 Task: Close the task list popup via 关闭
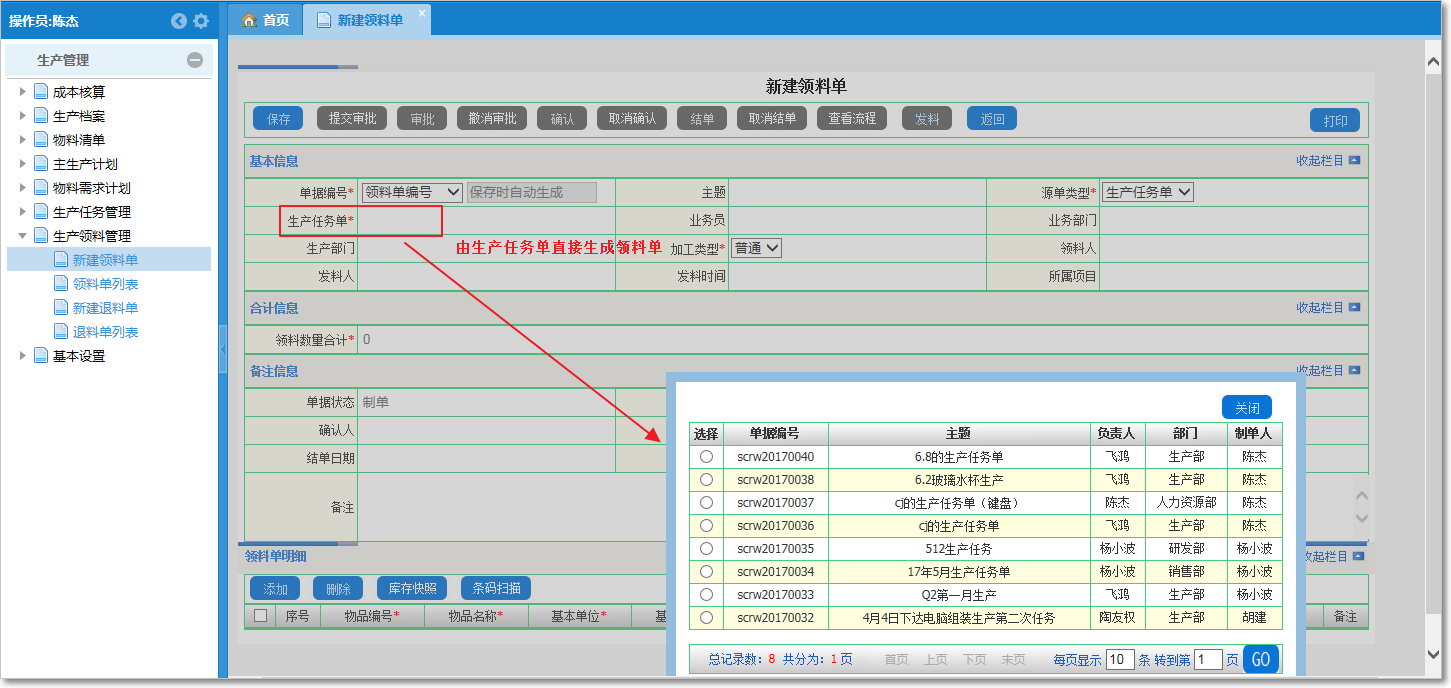coord(1245,407)
